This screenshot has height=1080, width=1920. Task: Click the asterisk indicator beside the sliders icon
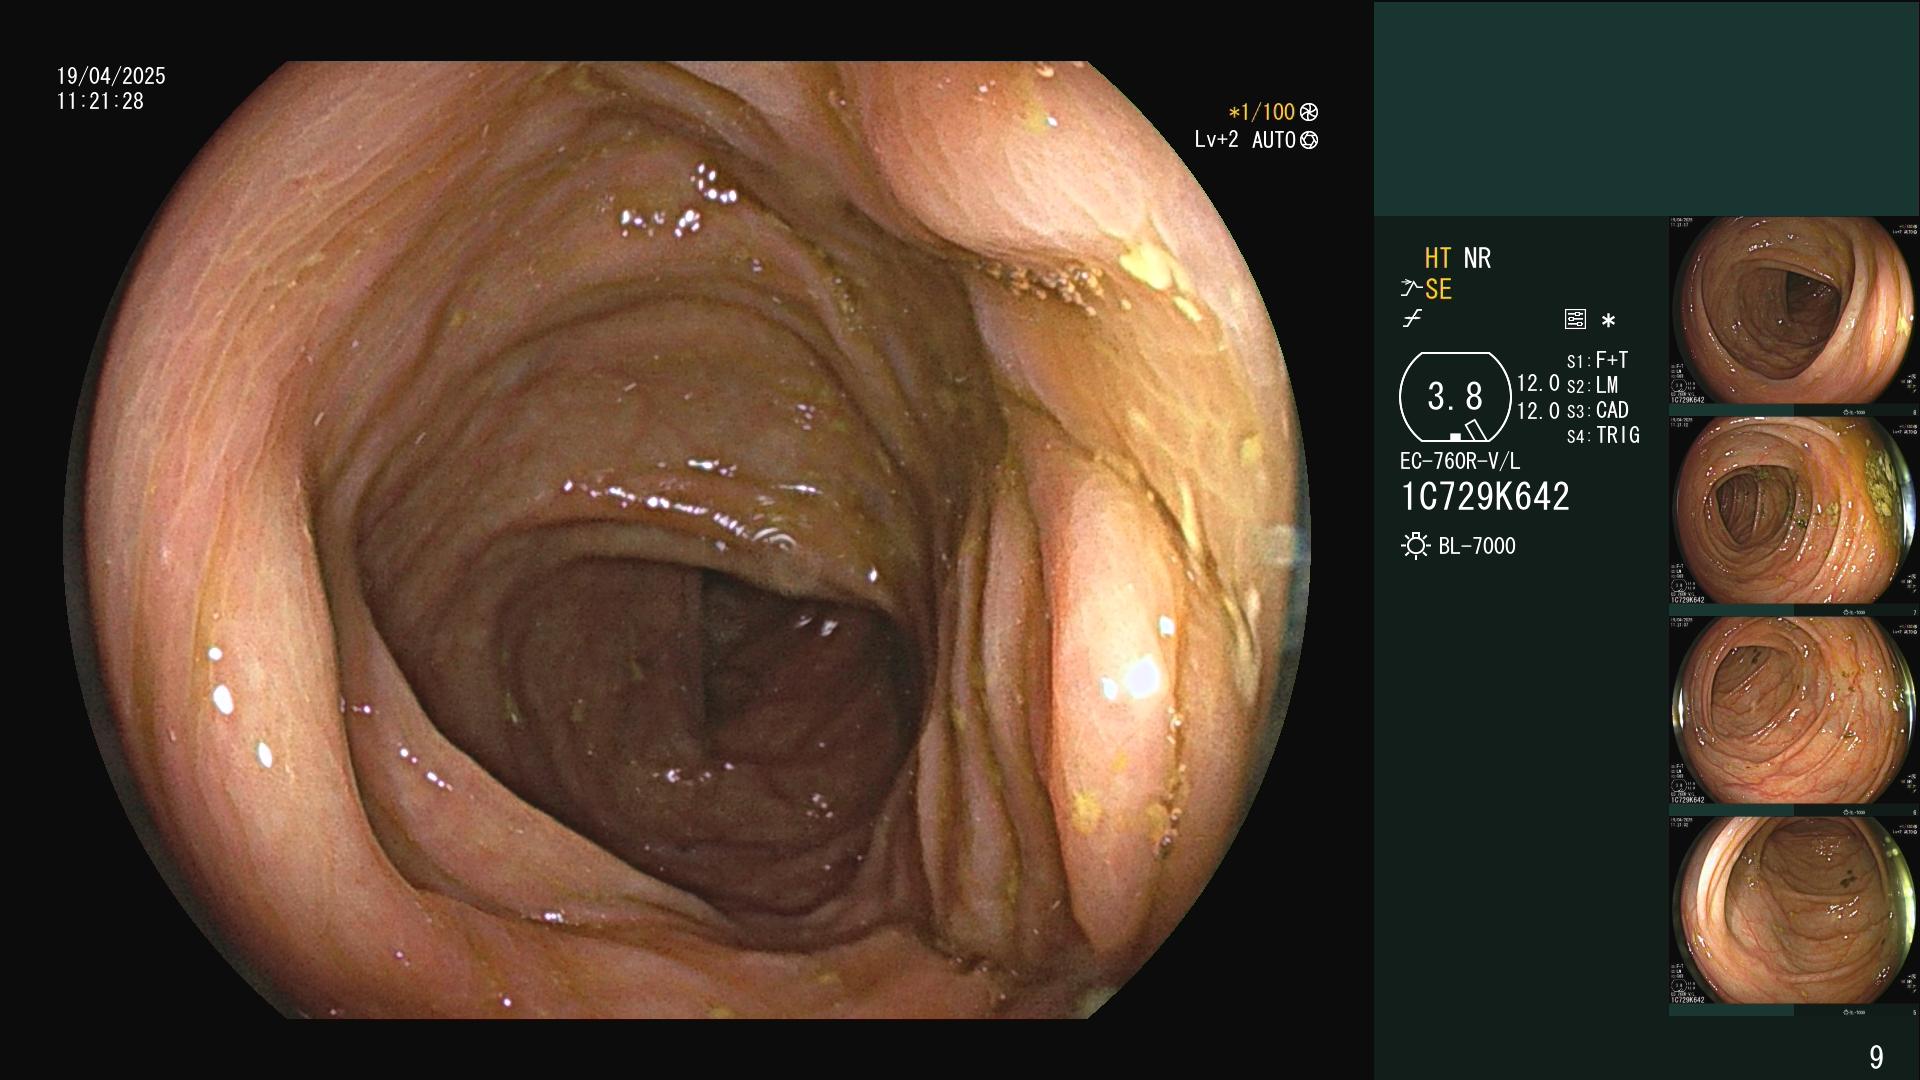[x=1608, y=321]
